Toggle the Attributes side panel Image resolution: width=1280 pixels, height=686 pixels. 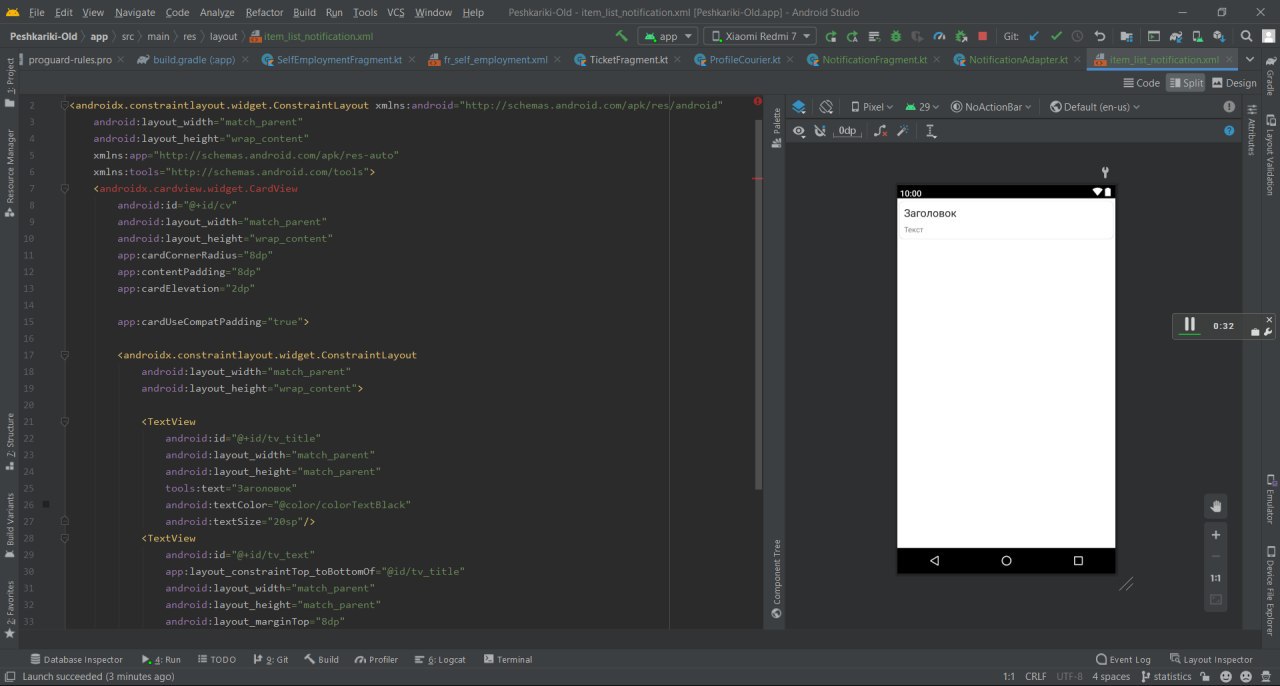tap(1251, 130)
